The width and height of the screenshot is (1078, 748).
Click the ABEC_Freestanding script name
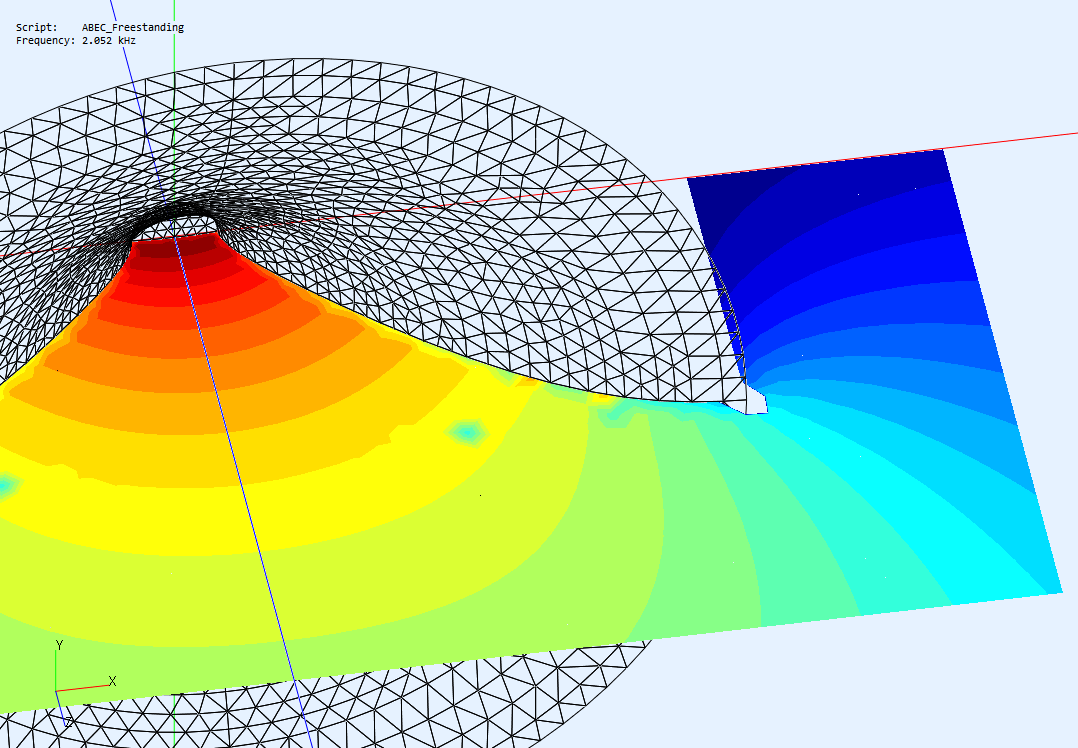tap(133, 28)
